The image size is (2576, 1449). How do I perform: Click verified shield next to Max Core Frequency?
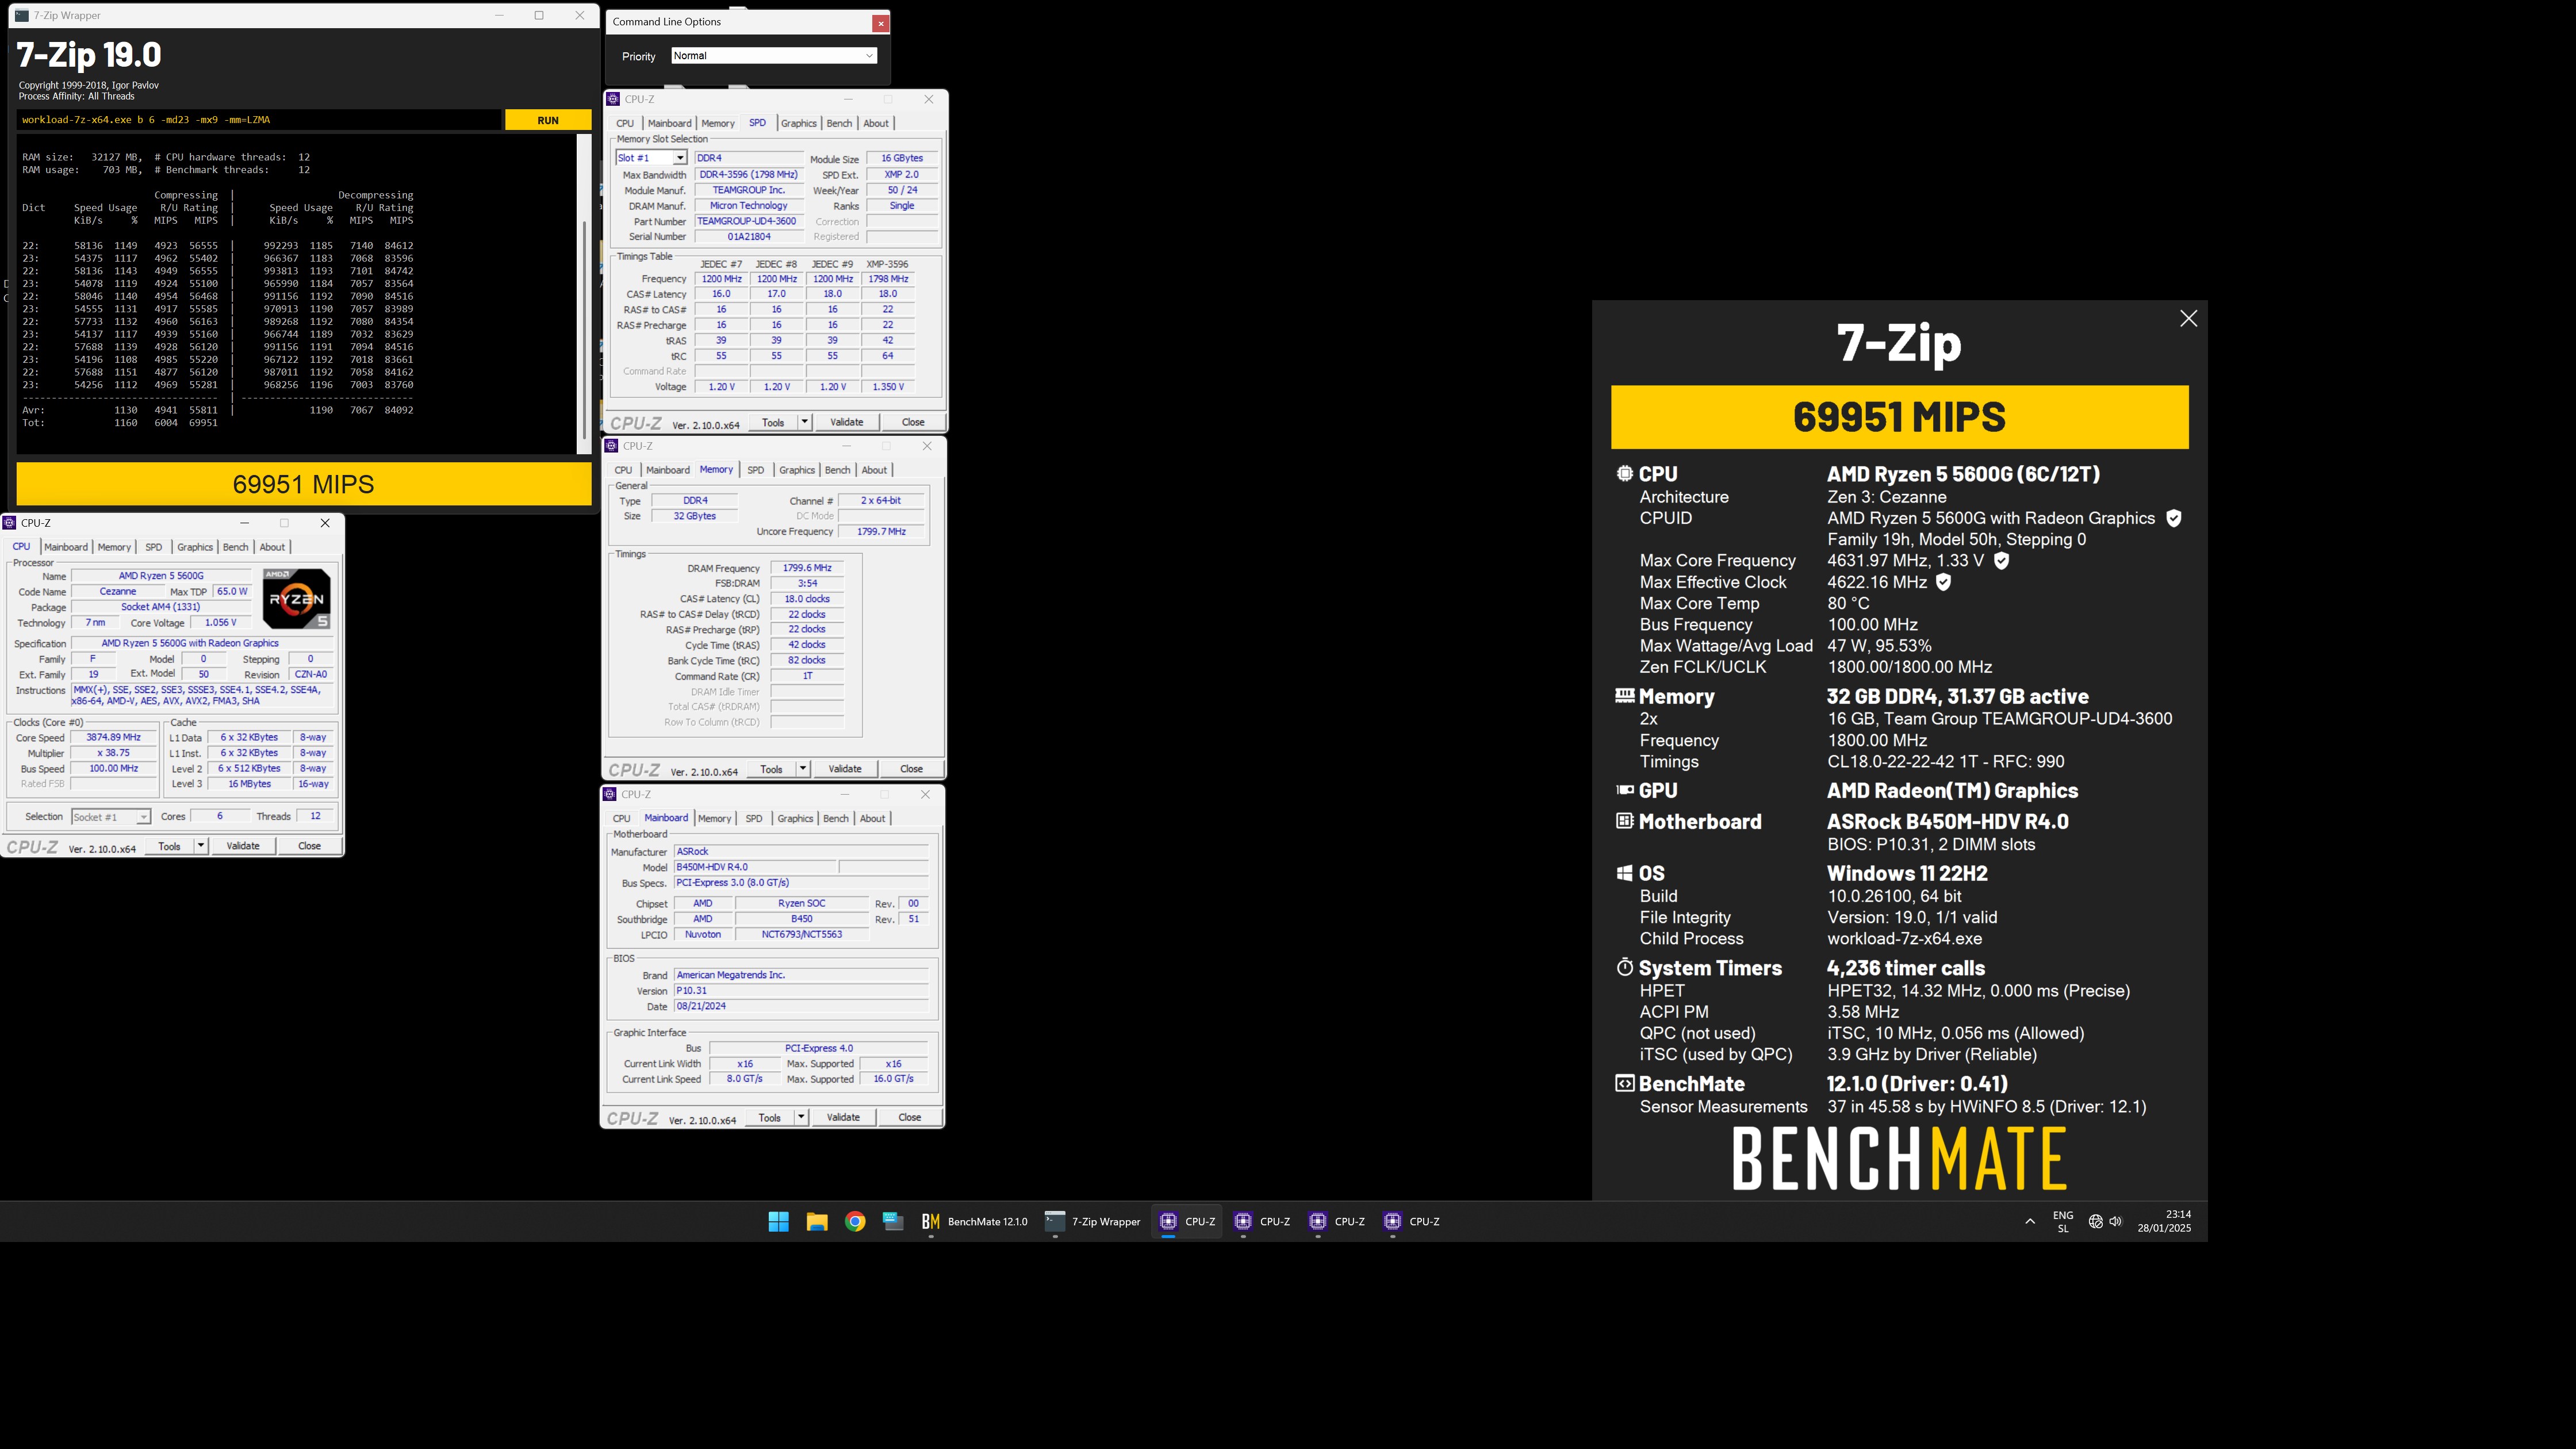2001,561
